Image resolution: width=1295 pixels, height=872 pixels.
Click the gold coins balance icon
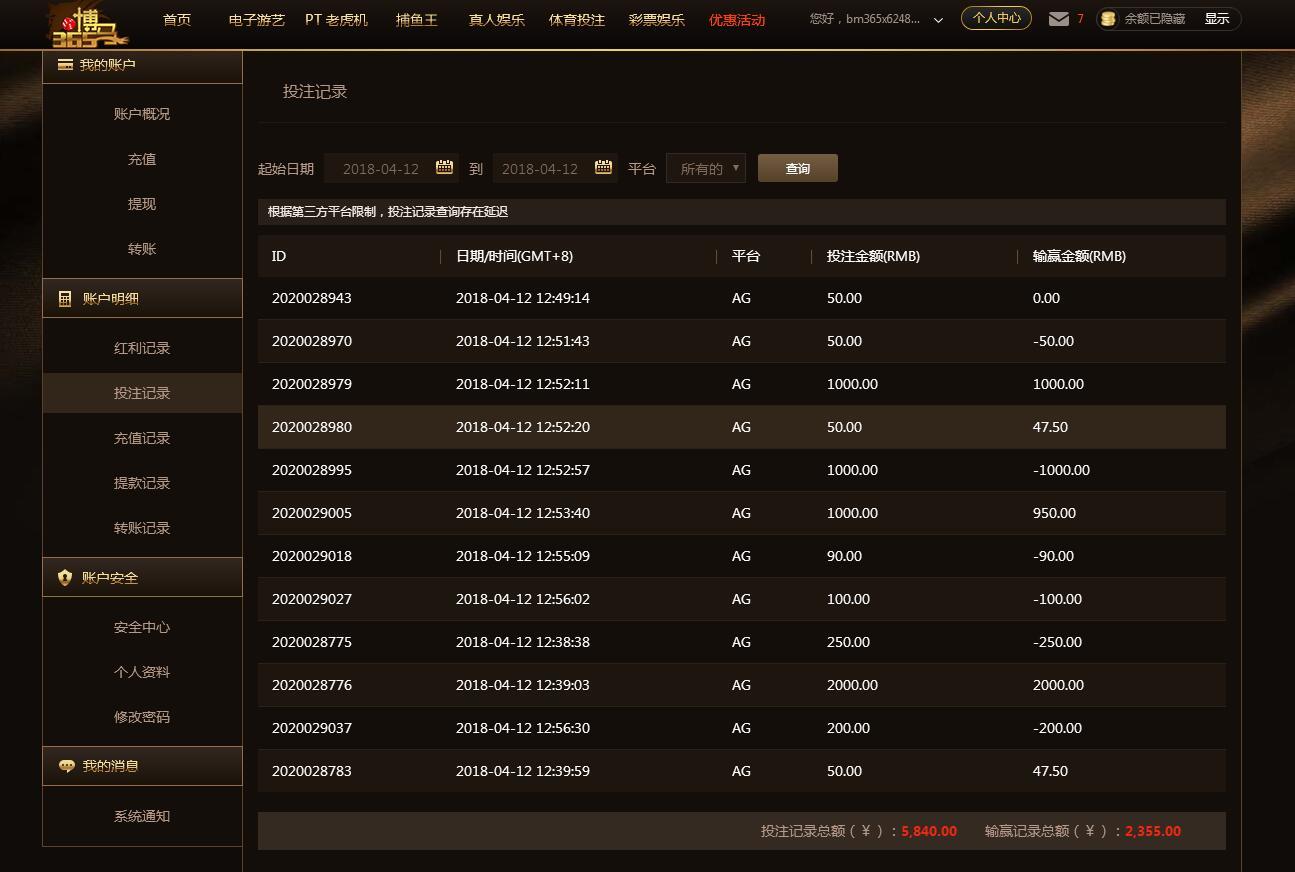pos(1107,19)
